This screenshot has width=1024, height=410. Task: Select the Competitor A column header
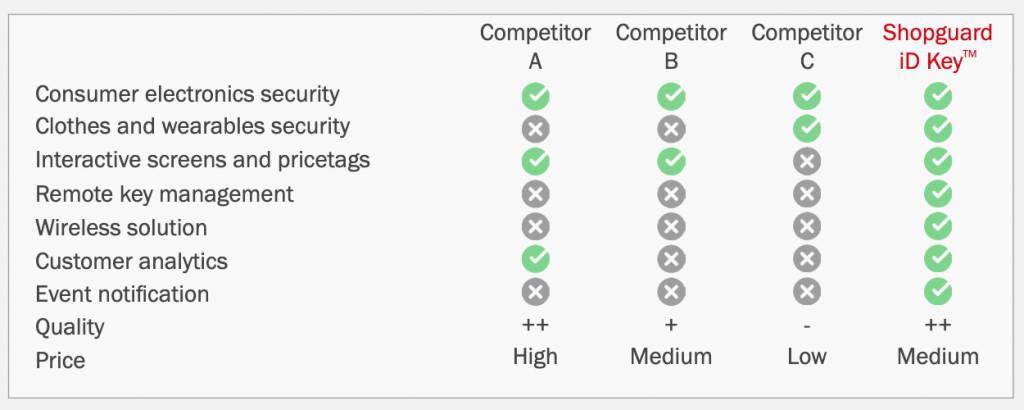tap(535, 46)
